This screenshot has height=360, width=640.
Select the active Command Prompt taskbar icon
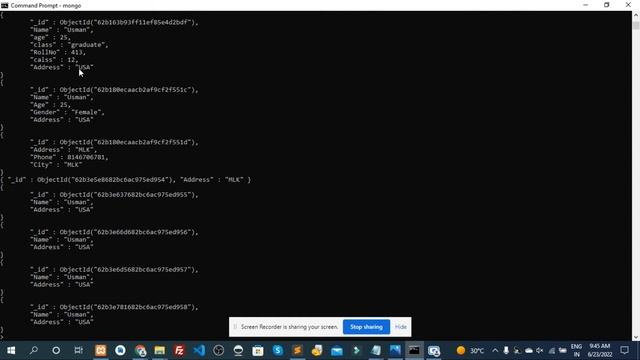click(414, 350)
